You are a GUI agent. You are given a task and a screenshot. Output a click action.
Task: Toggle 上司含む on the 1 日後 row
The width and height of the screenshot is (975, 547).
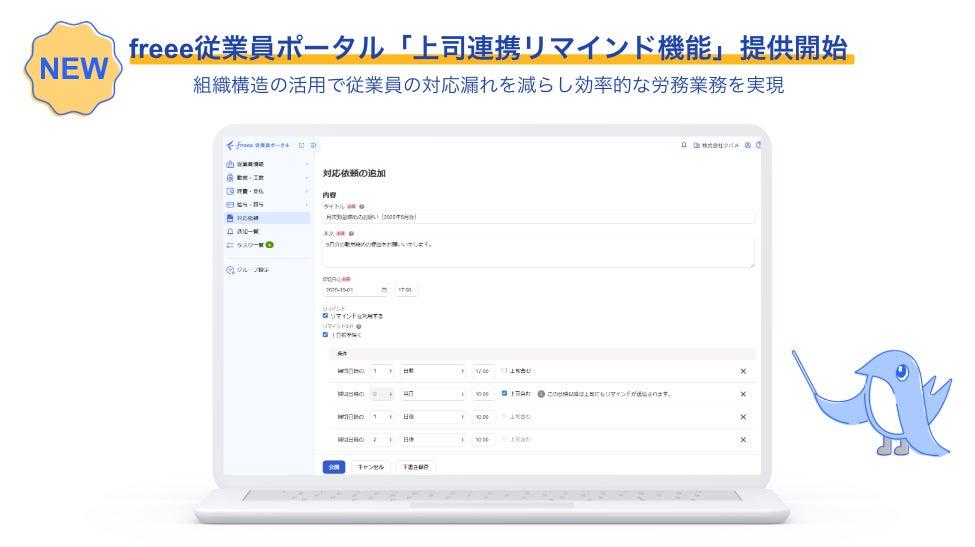(504, 416)
